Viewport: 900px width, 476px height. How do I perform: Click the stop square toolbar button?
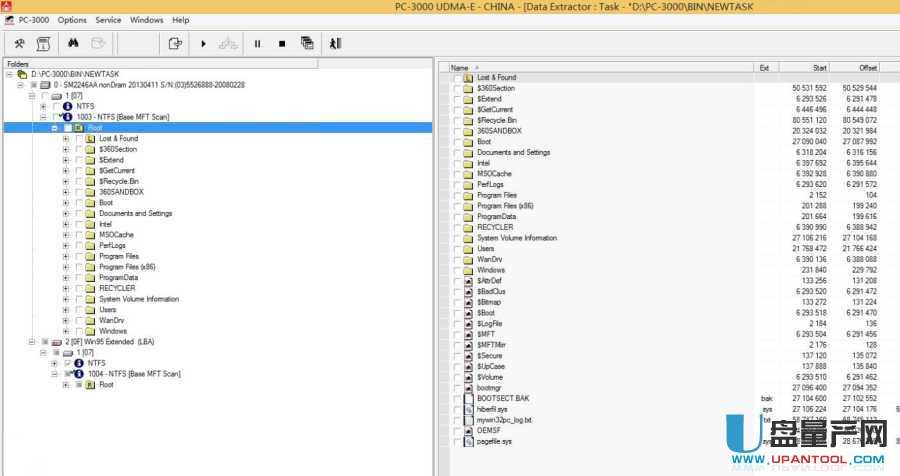click(282, 43)
